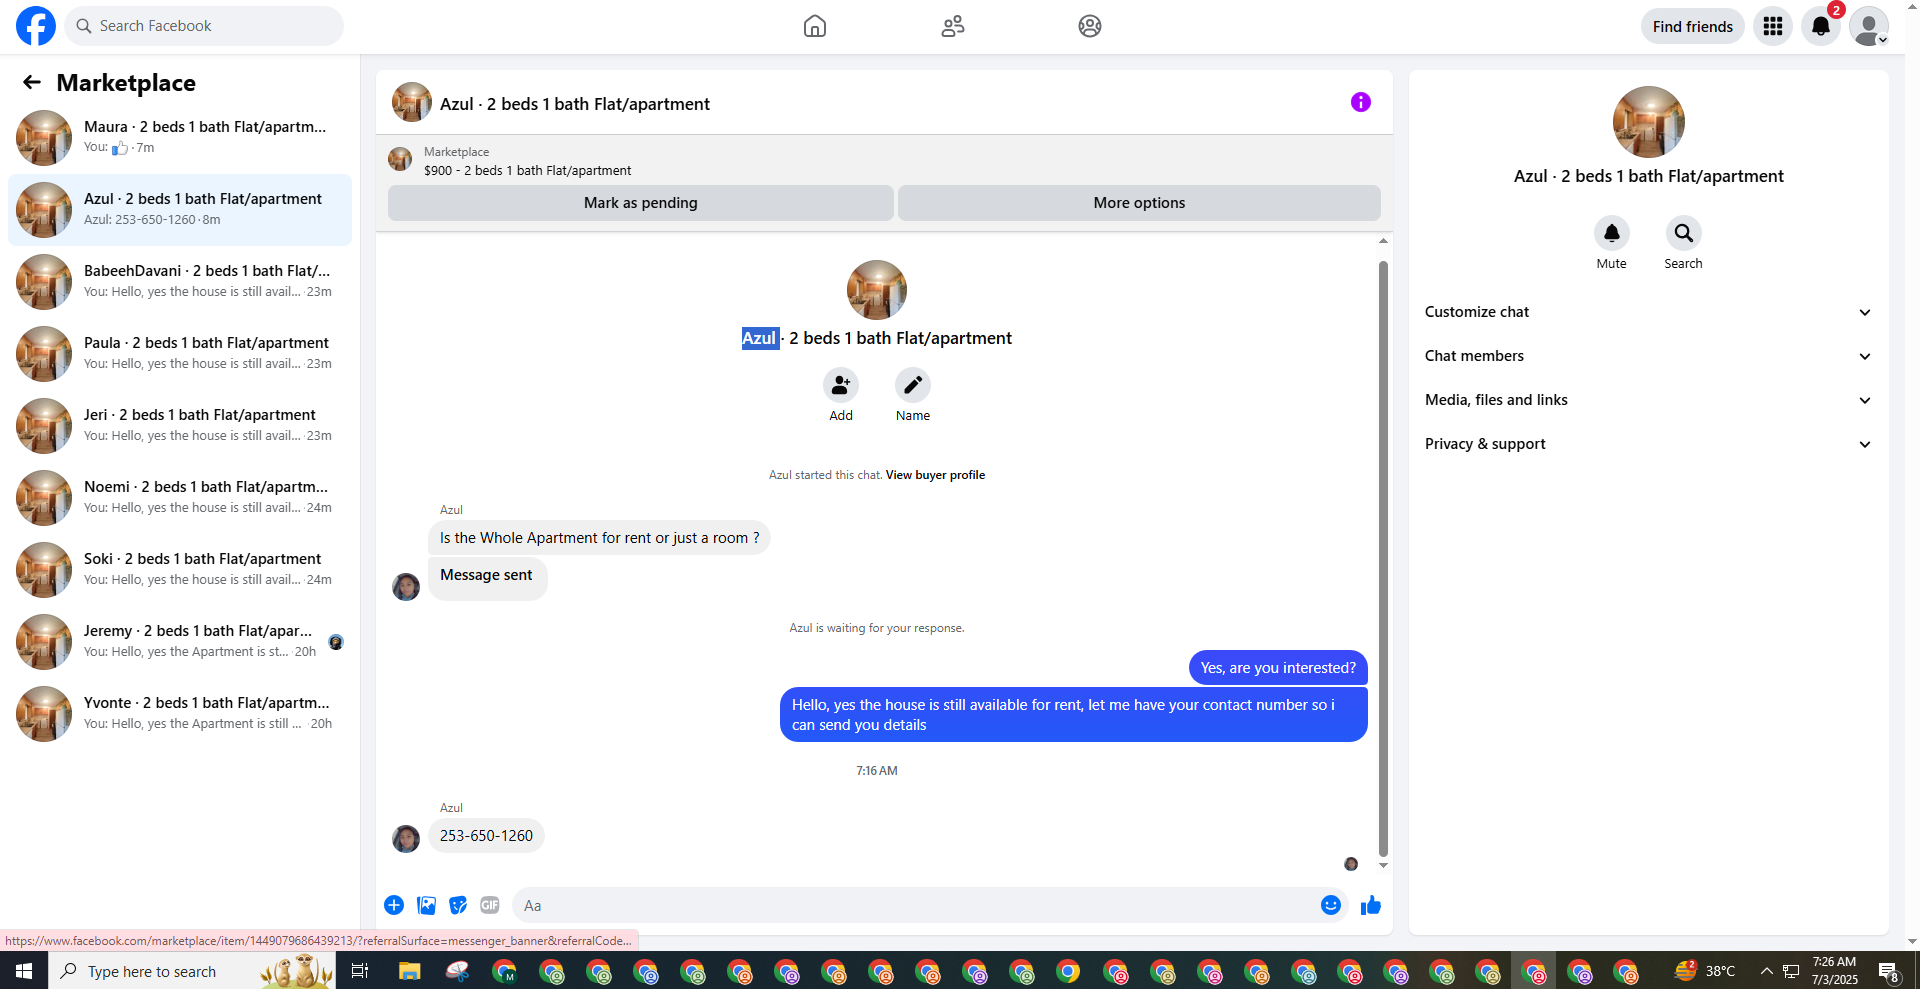Open BabeehDavani conversation
1920x989 pixels.
click(180, 281)
